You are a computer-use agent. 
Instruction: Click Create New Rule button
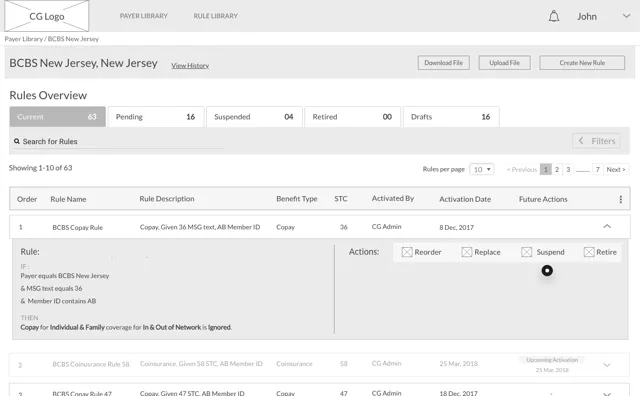582,63
